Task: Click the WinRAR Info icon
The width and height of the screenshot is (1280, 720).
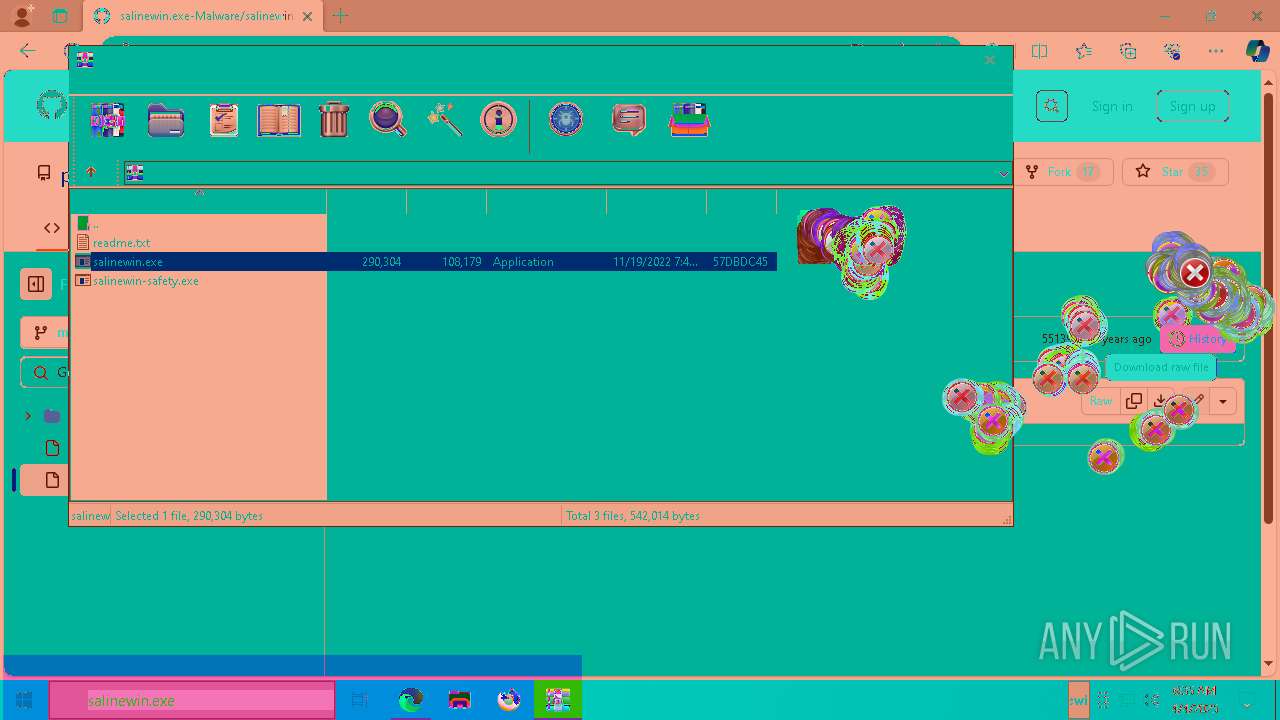Action: pyautogui.click(x=498, y=120)
